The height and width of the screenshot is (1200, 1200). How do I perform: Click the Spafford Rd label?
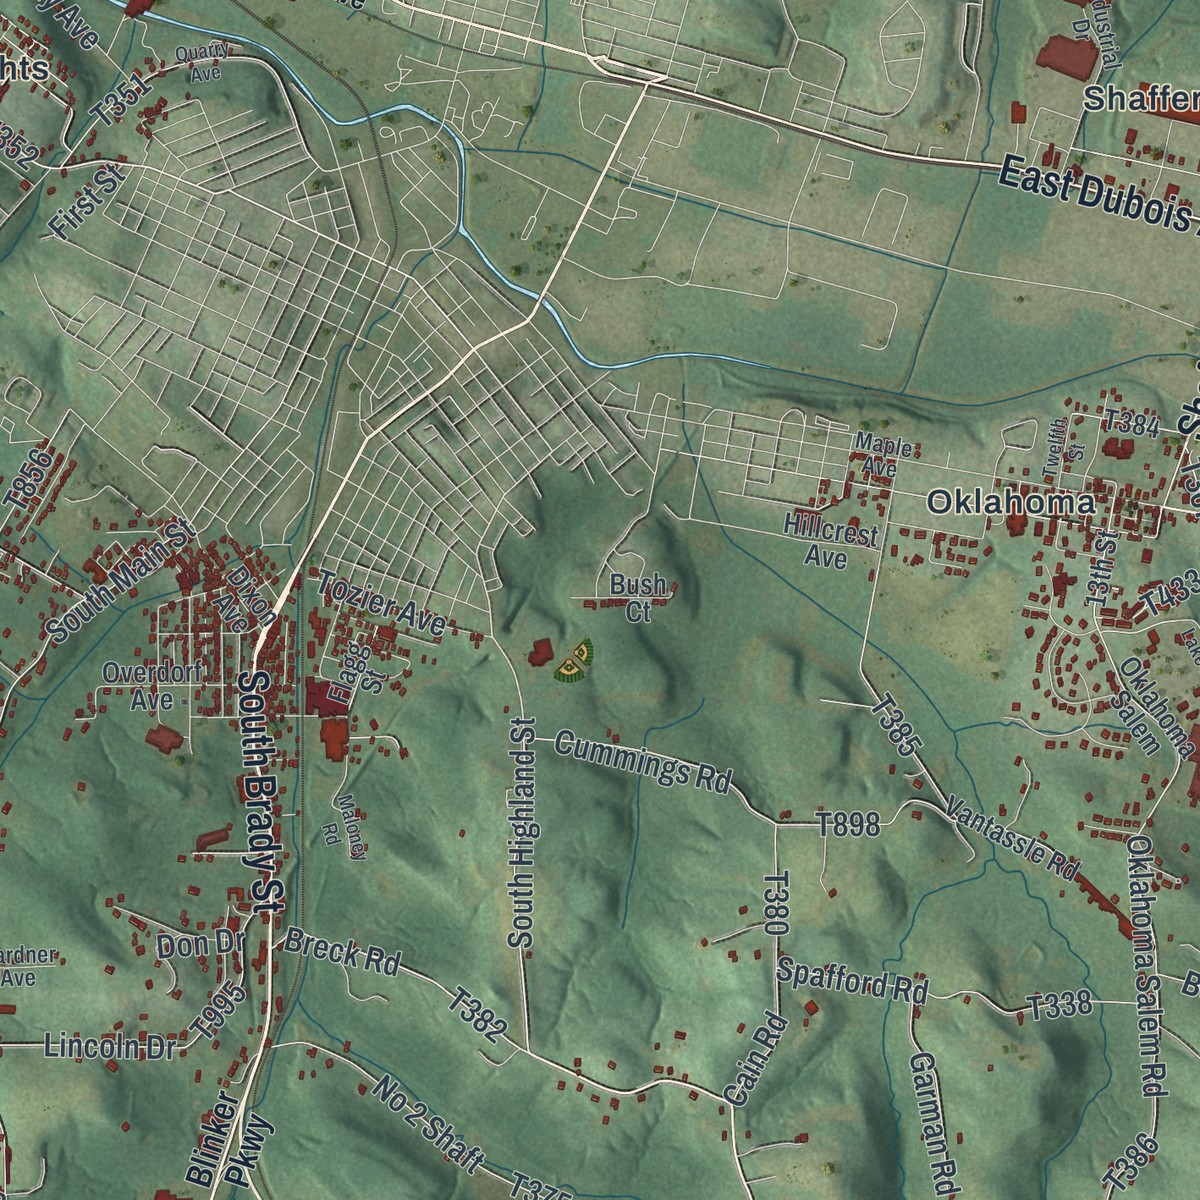(x=852, y=980)
